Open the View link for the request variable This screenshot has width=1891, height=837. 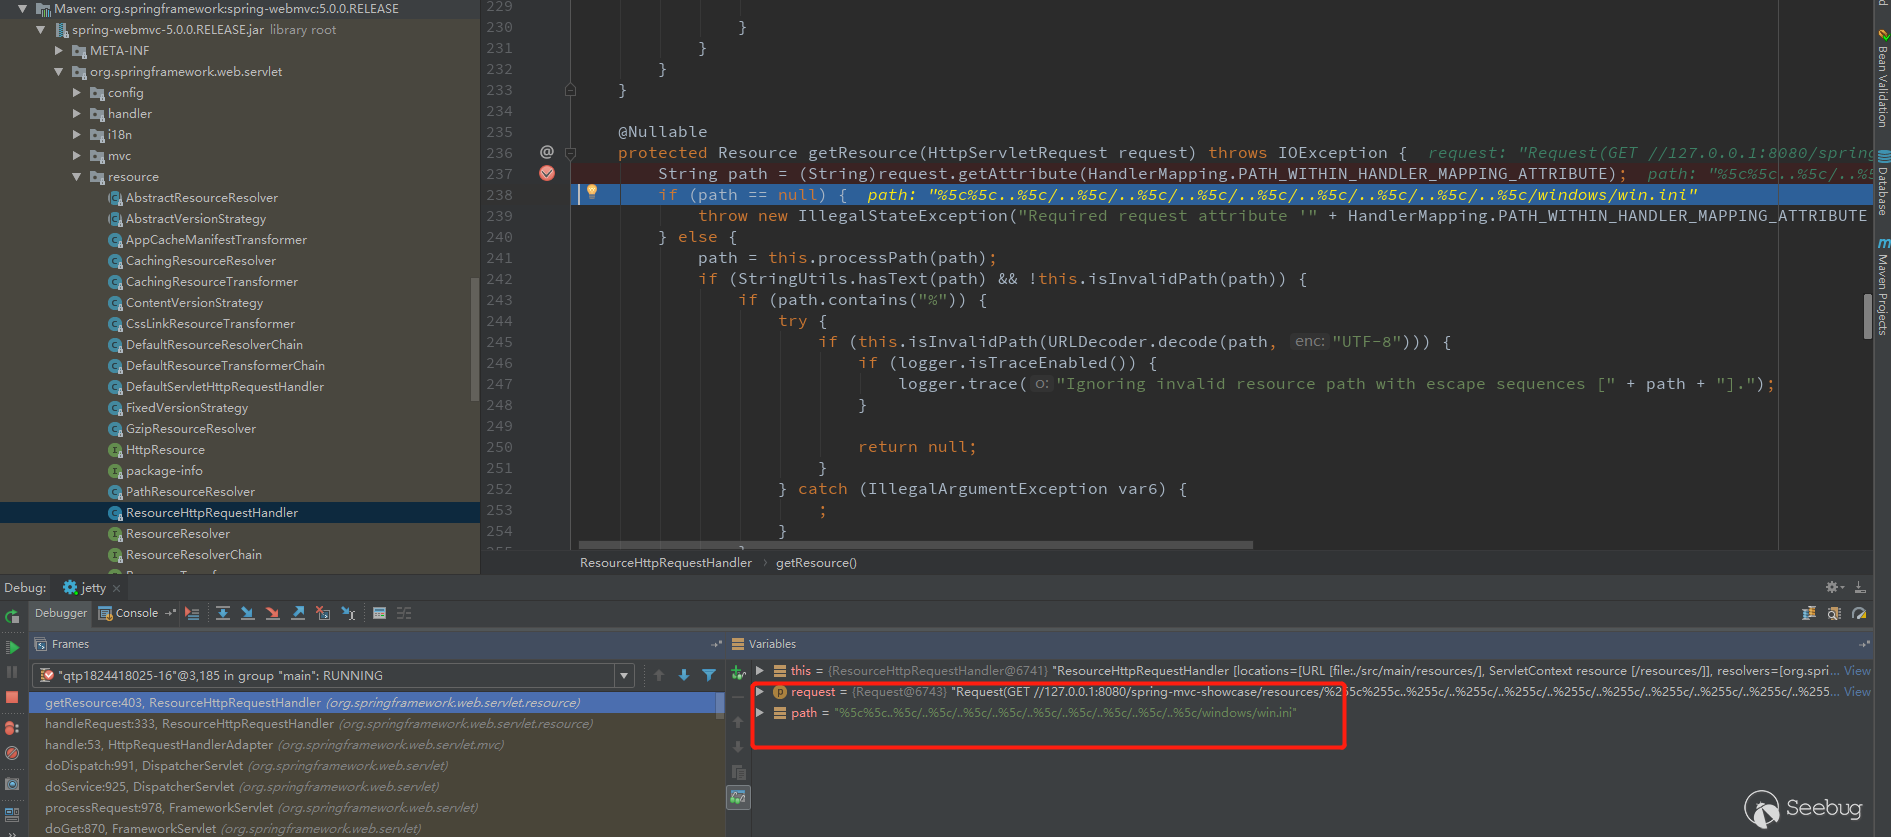(1857, 692)
